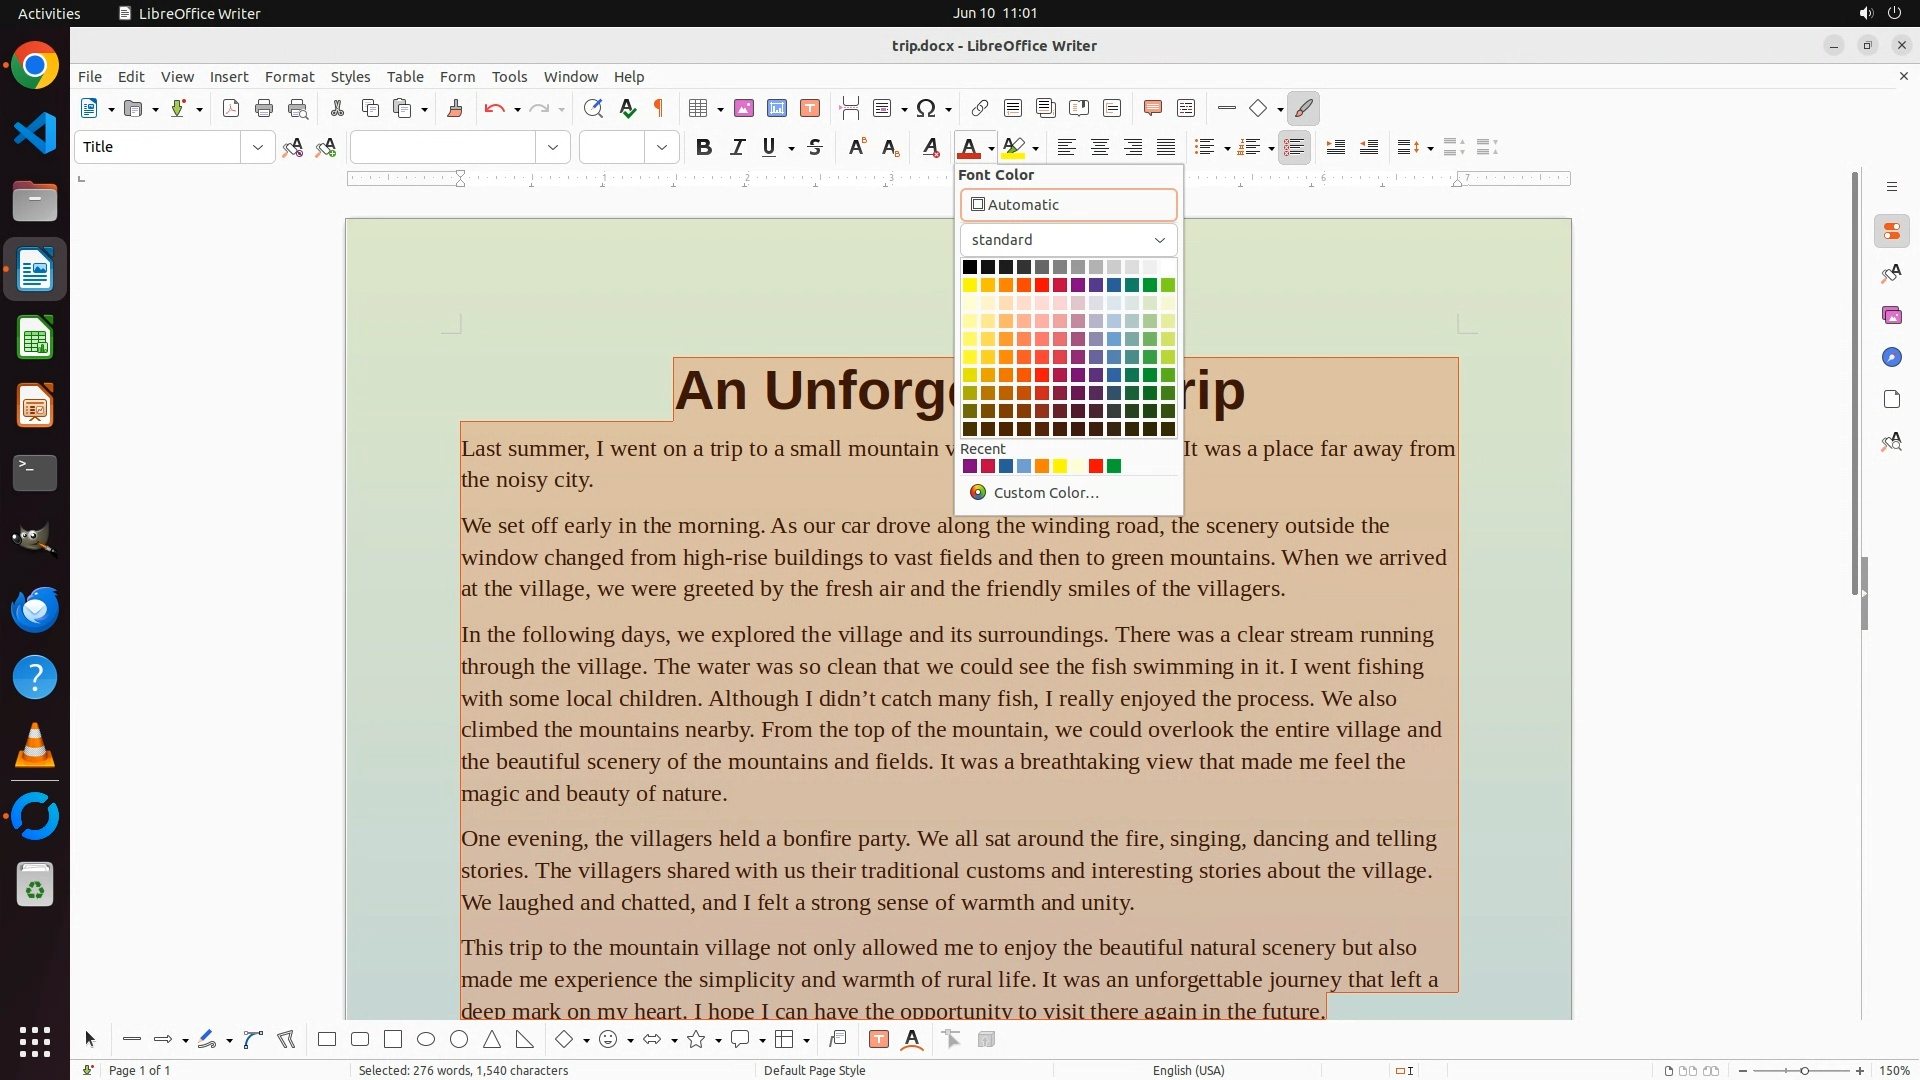Click the Find & Replace icon

[593, 109]
